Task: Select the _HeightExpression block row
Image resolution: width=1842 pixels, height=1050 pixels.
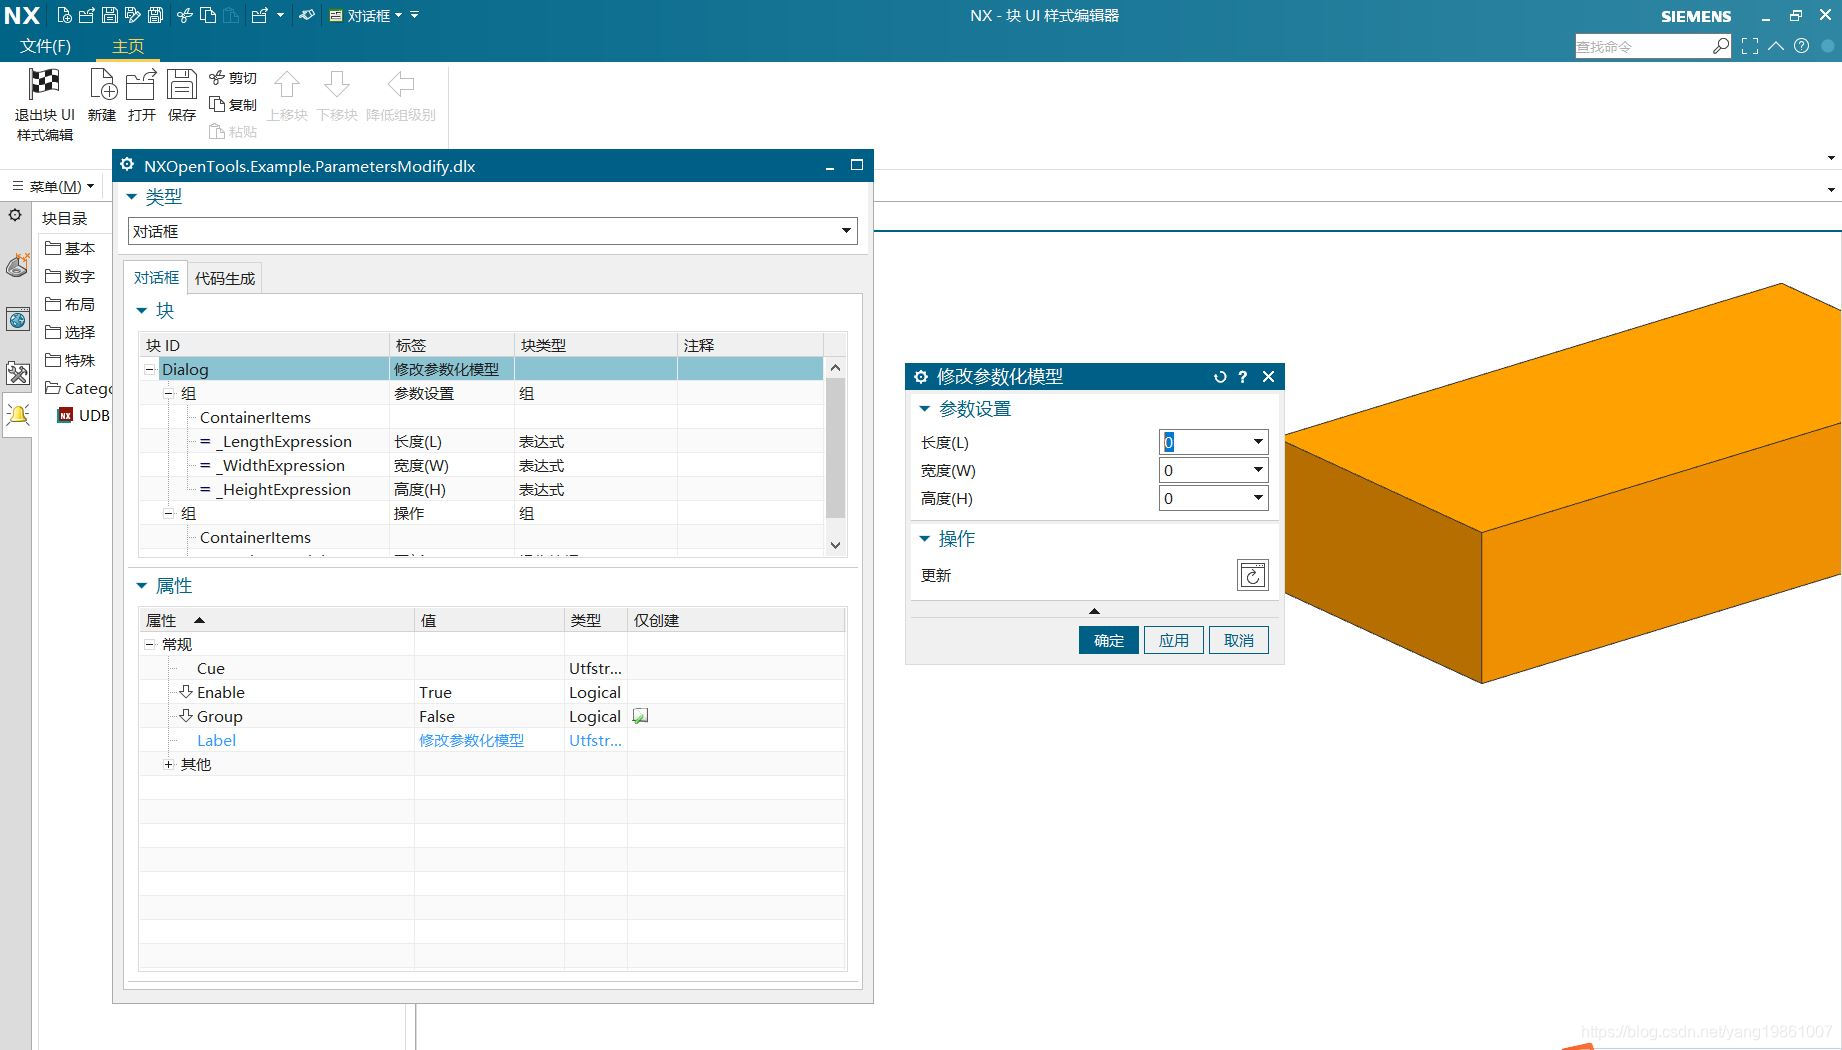Action: [x=481, y=489]
